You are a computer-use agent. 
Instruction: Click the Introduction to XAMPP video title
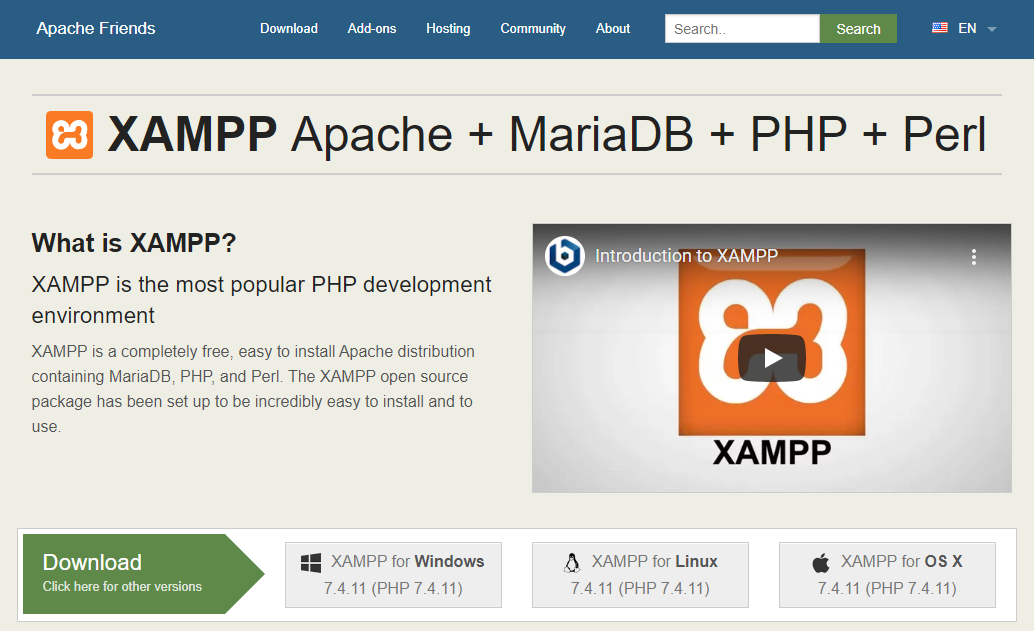(686, 256)
